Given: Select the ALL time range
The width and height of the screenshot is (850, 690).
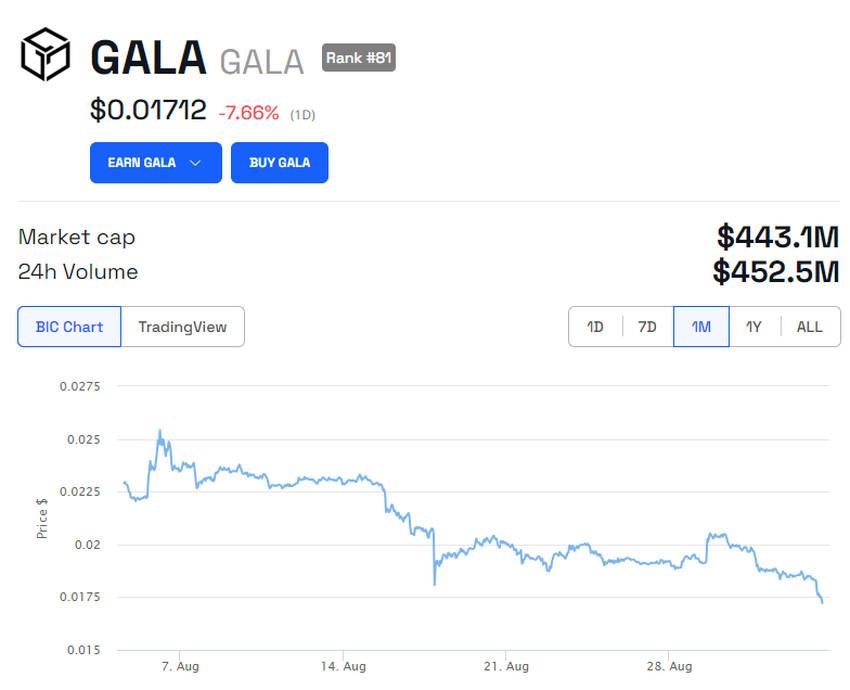Looking at the screenshot, I should click(808, 326).
